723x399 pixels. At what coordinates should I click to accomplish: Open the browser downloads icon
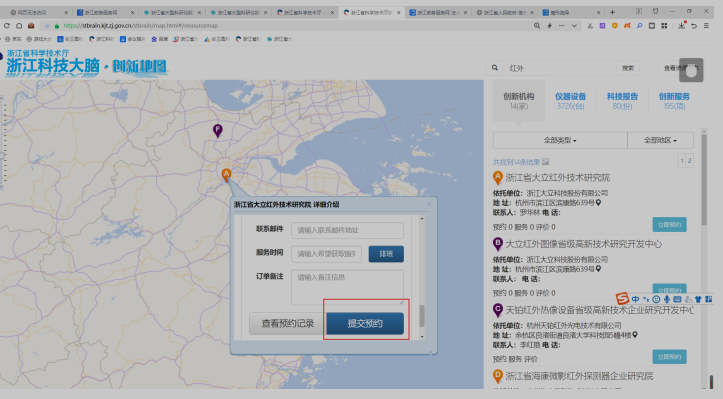pos(682,26)
